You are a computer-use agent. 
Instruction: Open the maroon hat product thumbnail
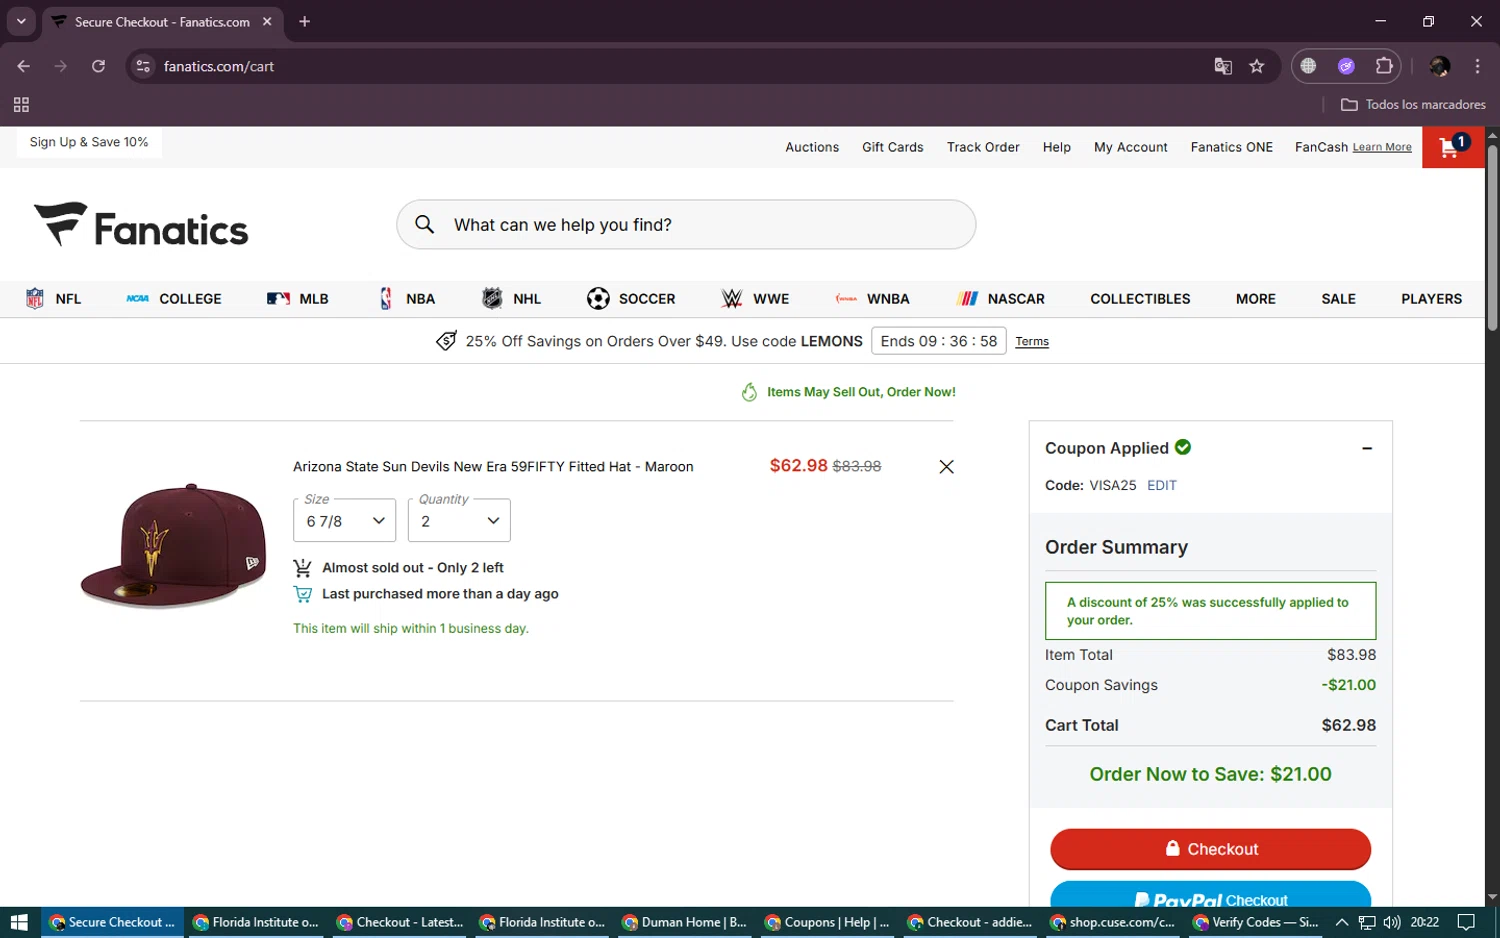[173, 546]
